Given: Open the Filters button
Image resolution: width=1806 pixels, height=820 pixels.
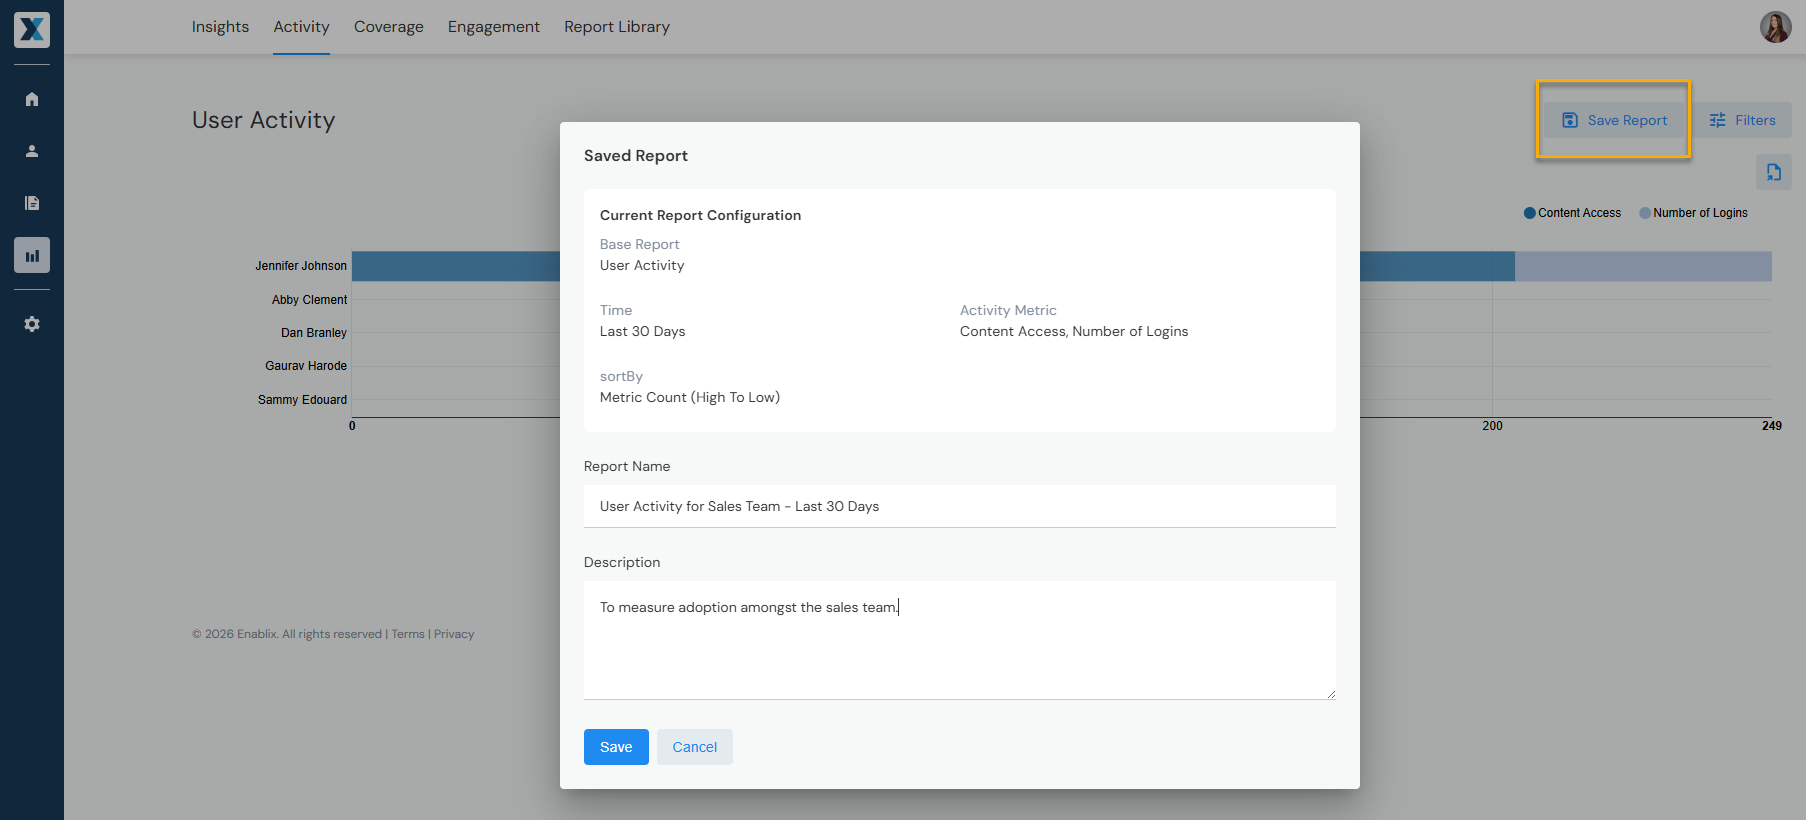Looking at the screenshot, I should 1742,120.
